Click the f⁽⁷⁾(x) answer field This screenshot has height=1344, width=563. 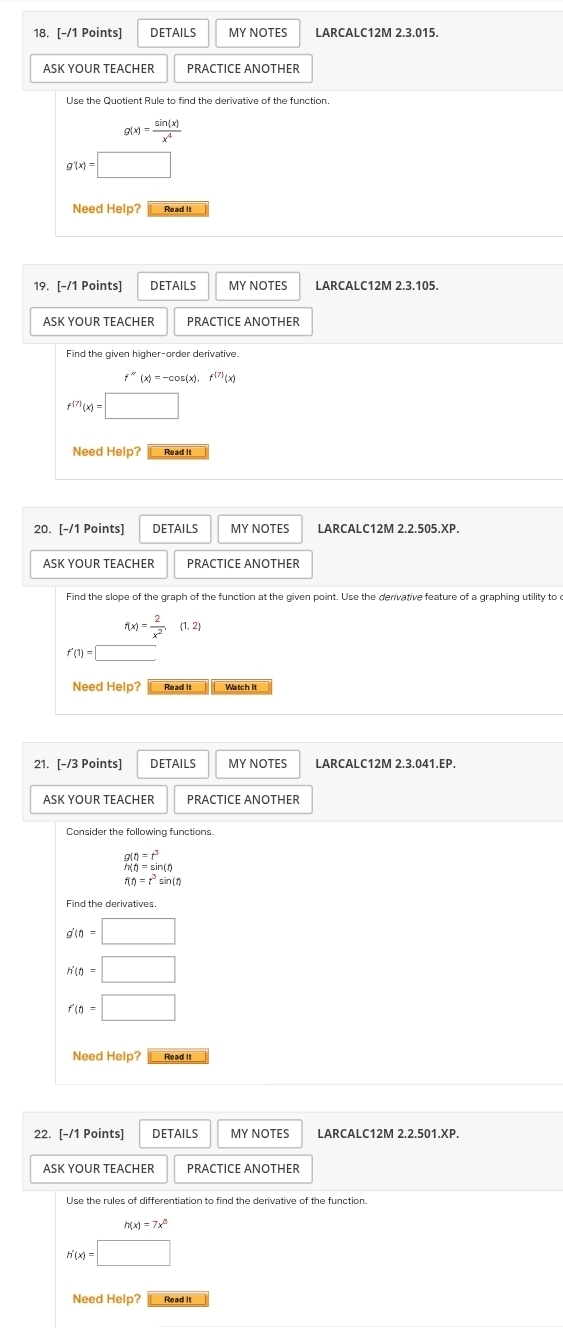pyautogui.click(x=142, y=406)
